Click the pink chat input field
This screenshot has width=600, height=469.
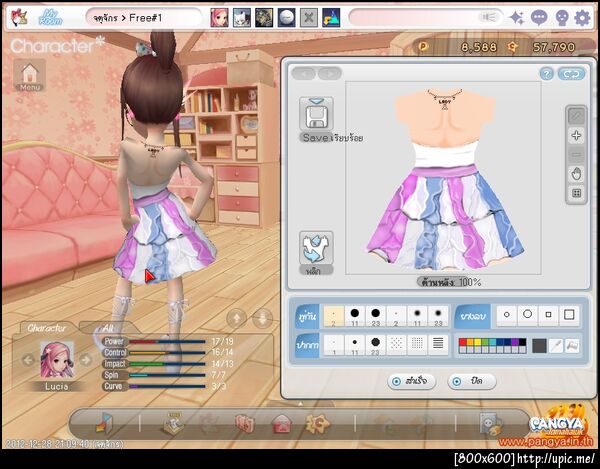426,18
